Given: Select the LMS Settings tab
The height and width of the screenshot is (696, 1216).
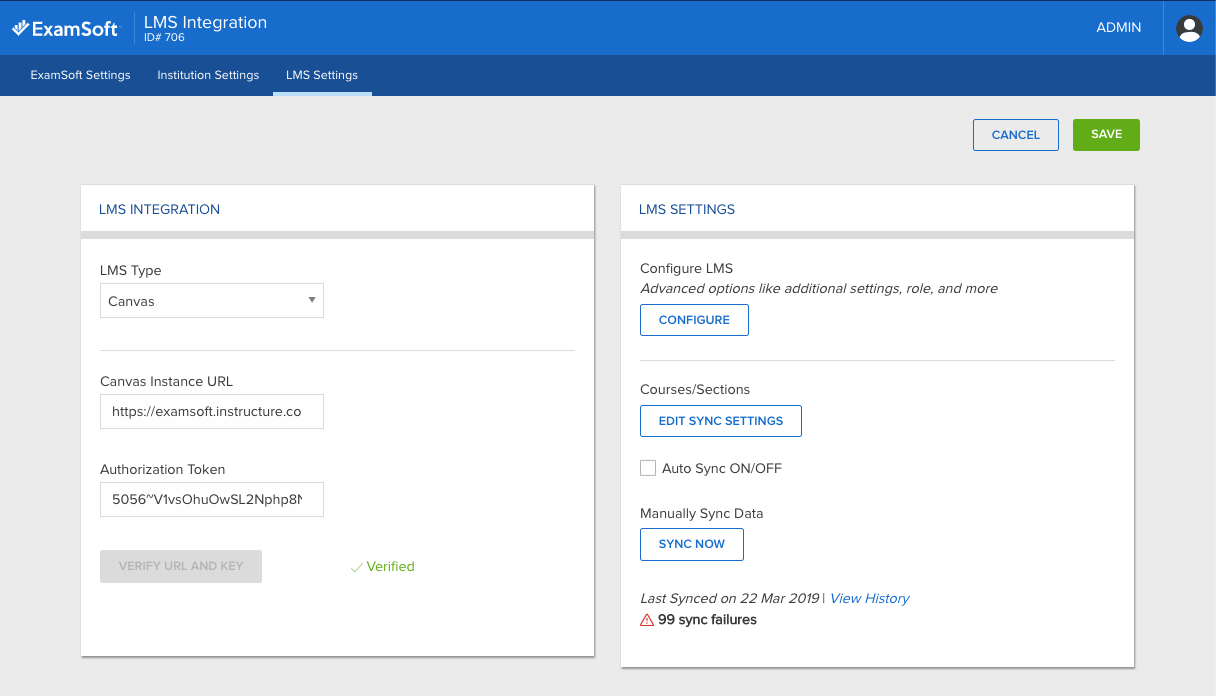Looking at the screenshot, I should (x=322, y=75).
